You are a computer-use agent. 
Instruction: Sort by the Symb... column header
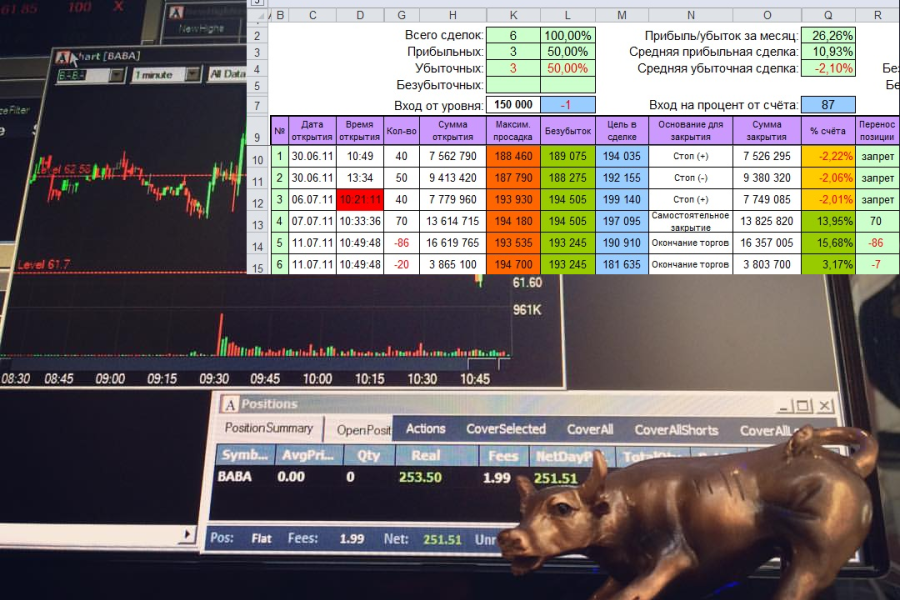click(245, 455)
